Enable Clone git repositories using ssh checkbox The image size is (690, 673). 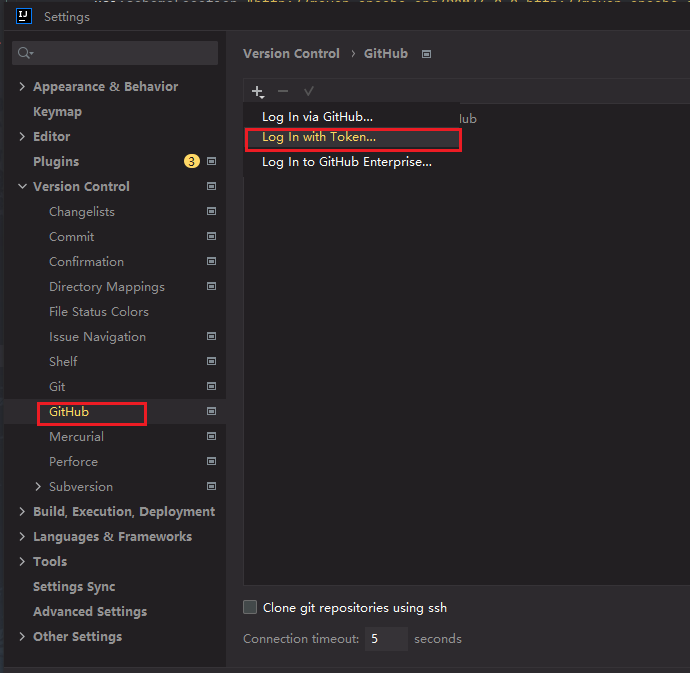tap(250, 607)
